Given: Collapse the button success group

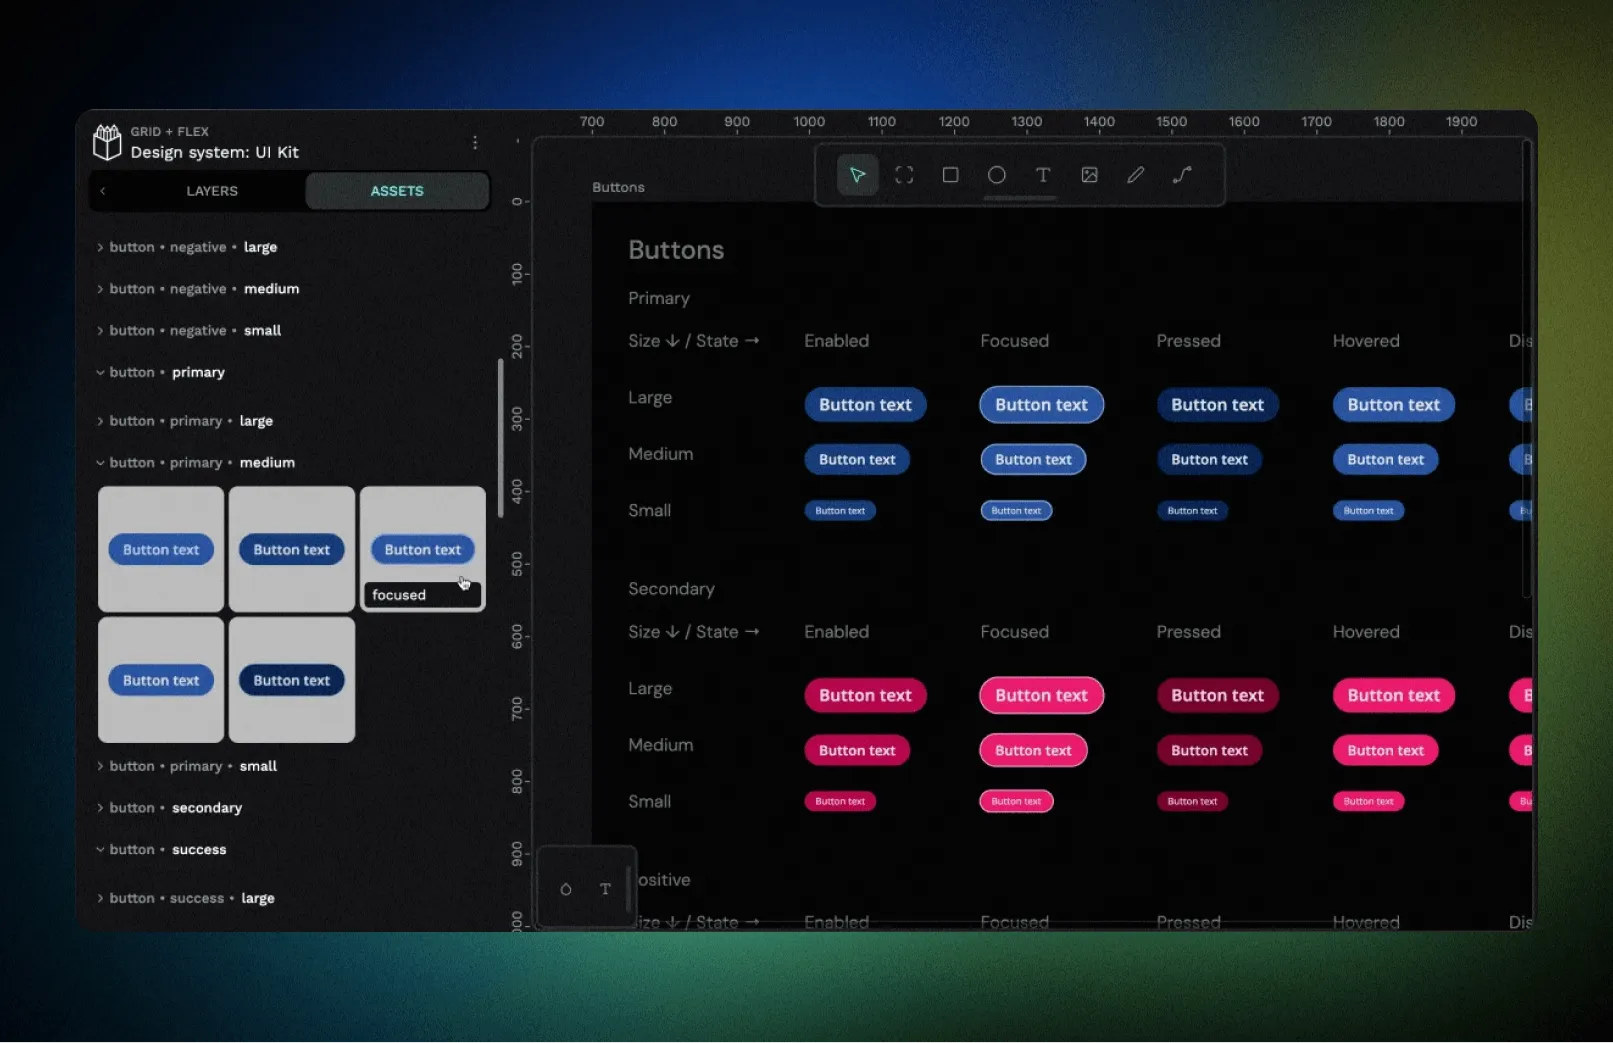Looking at the screenshot, I should tap(100, 850).
